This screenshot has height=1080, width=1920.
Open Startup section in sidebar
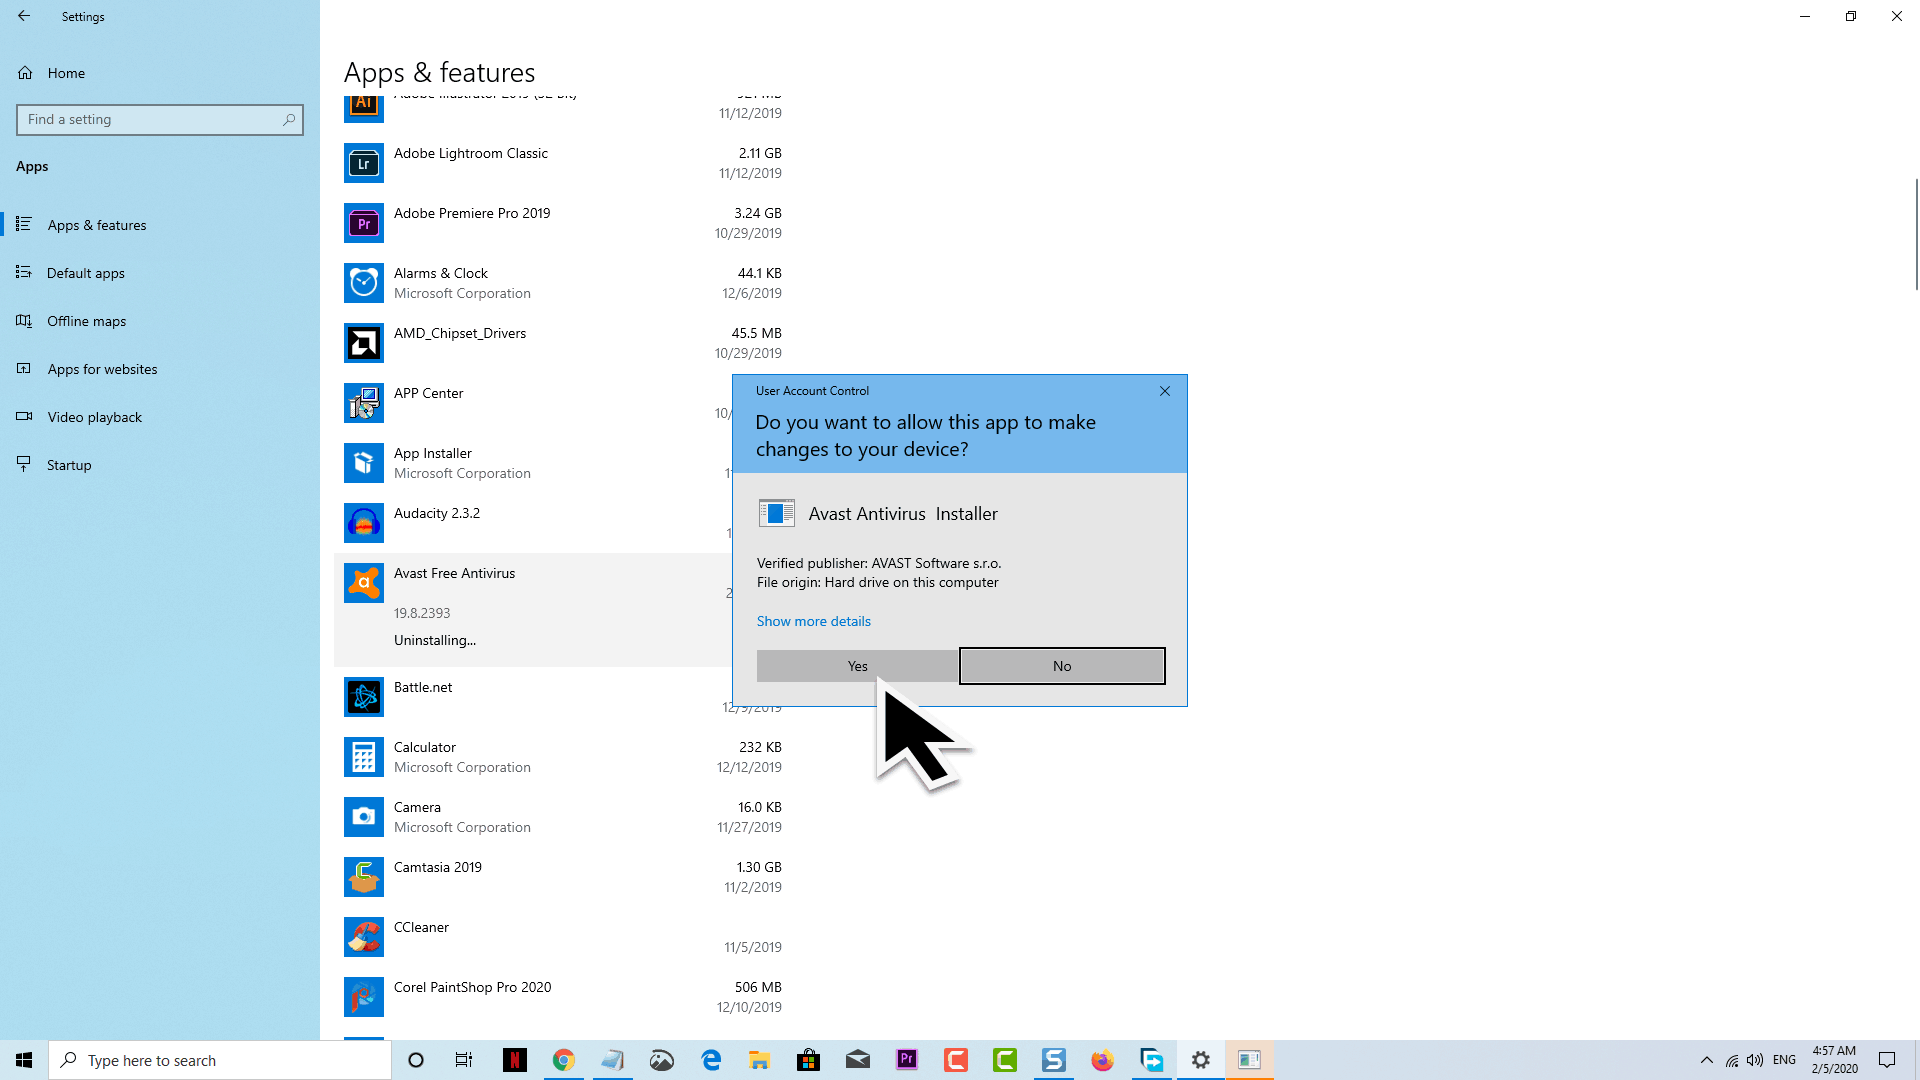click(x=69, y=465)
